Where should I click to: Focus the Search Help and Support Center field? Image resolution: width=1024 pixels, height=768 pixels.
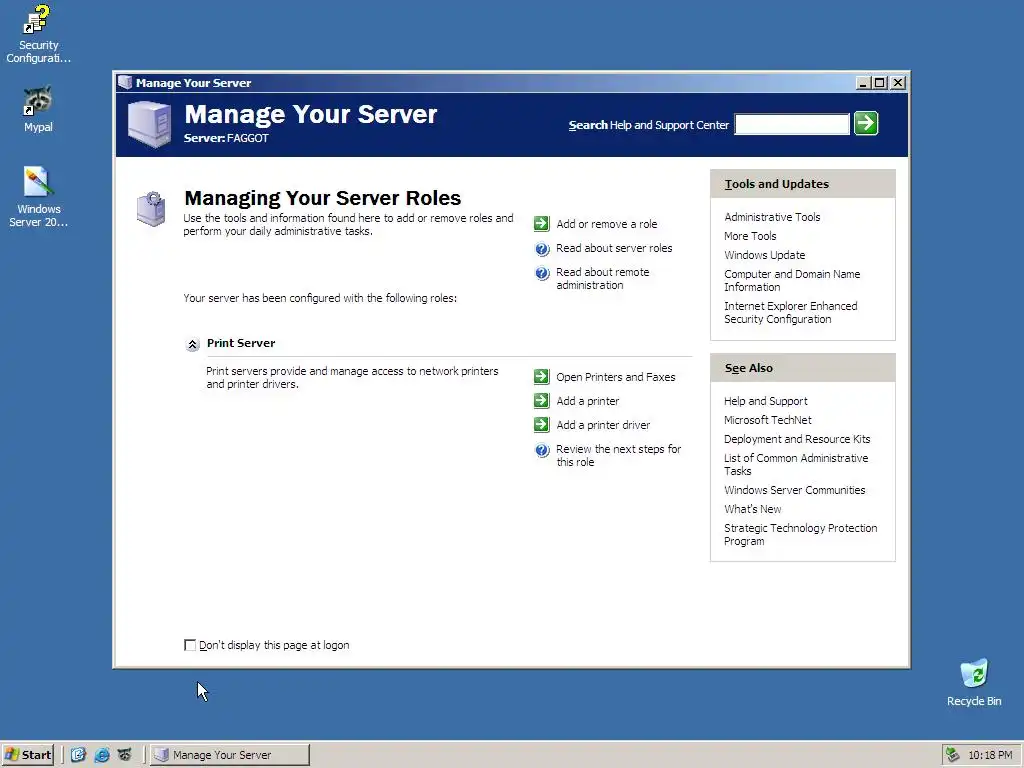792,124
